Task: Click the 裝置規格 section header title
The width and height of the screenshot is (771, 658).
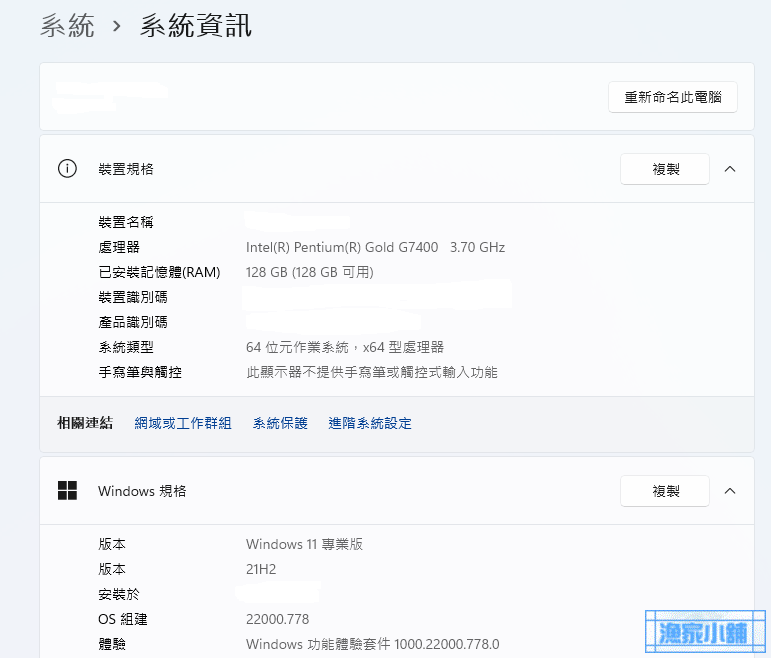Action: click(126, 169)
